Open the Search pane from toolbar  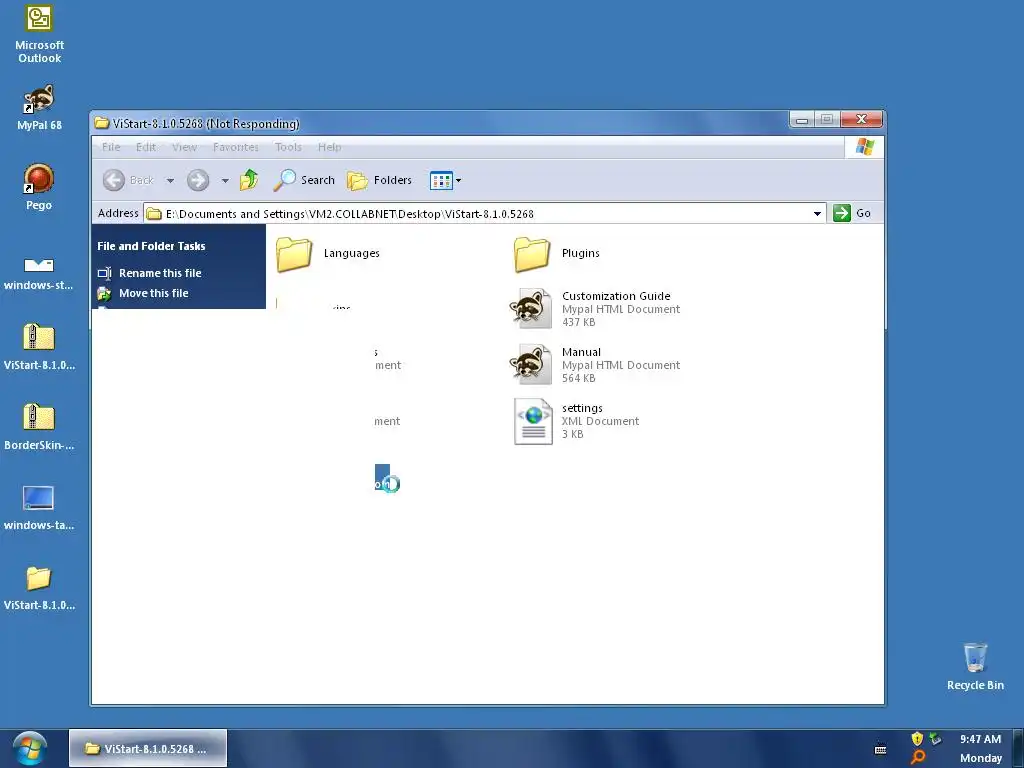(304, 180)
